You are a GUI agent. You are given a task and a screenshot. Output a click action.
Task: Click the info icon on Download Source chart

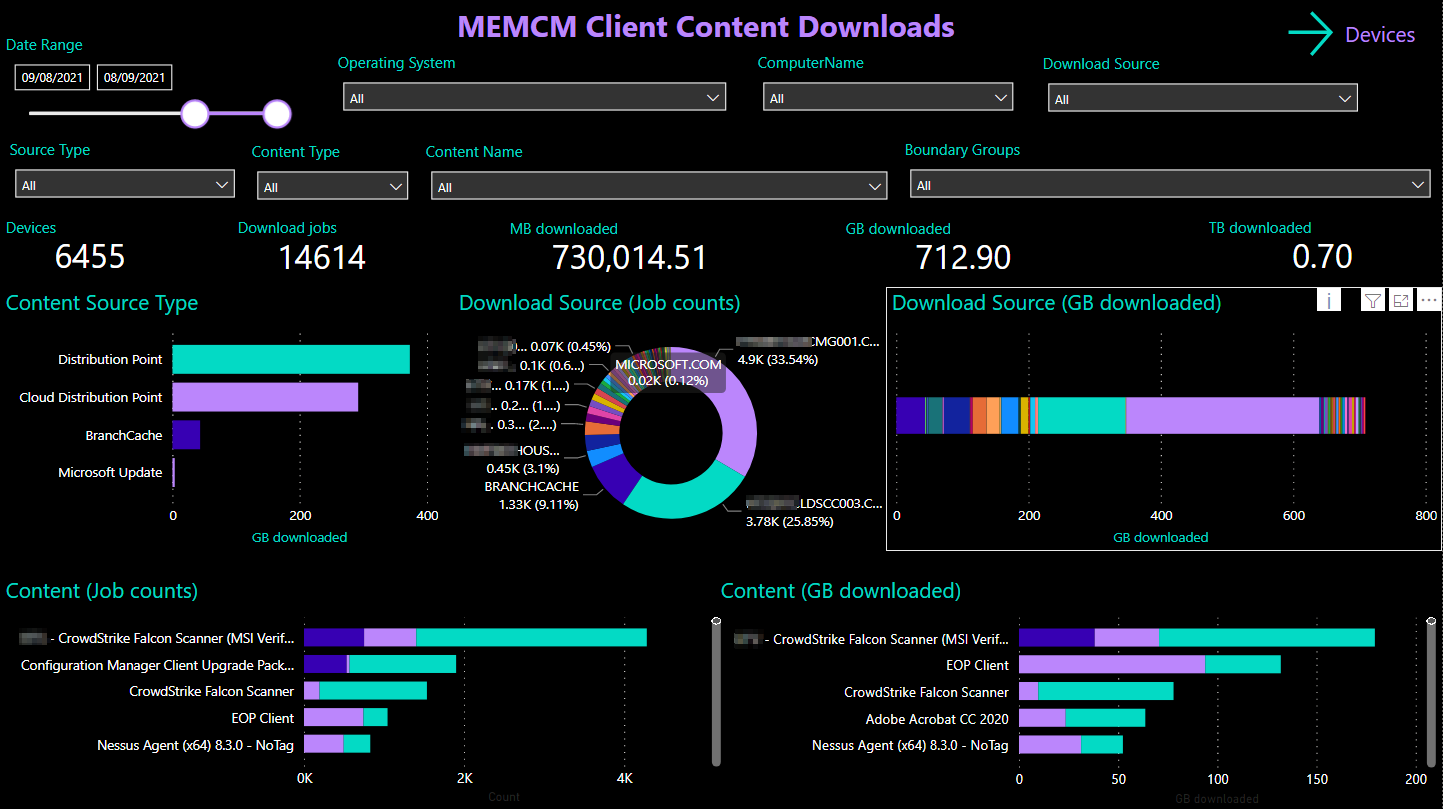(x=1328, y=300)
